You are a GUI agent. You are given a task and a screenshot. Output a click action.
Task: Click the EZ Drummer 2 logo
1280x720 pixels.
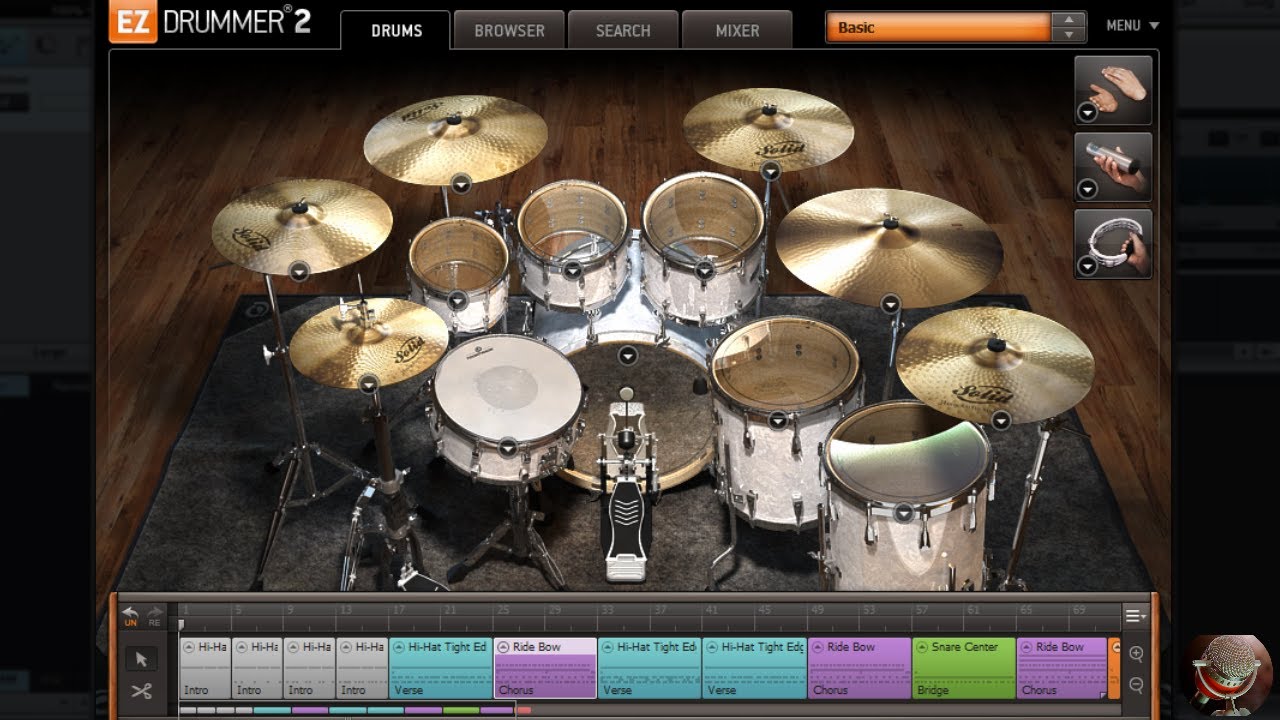point(210,23)
